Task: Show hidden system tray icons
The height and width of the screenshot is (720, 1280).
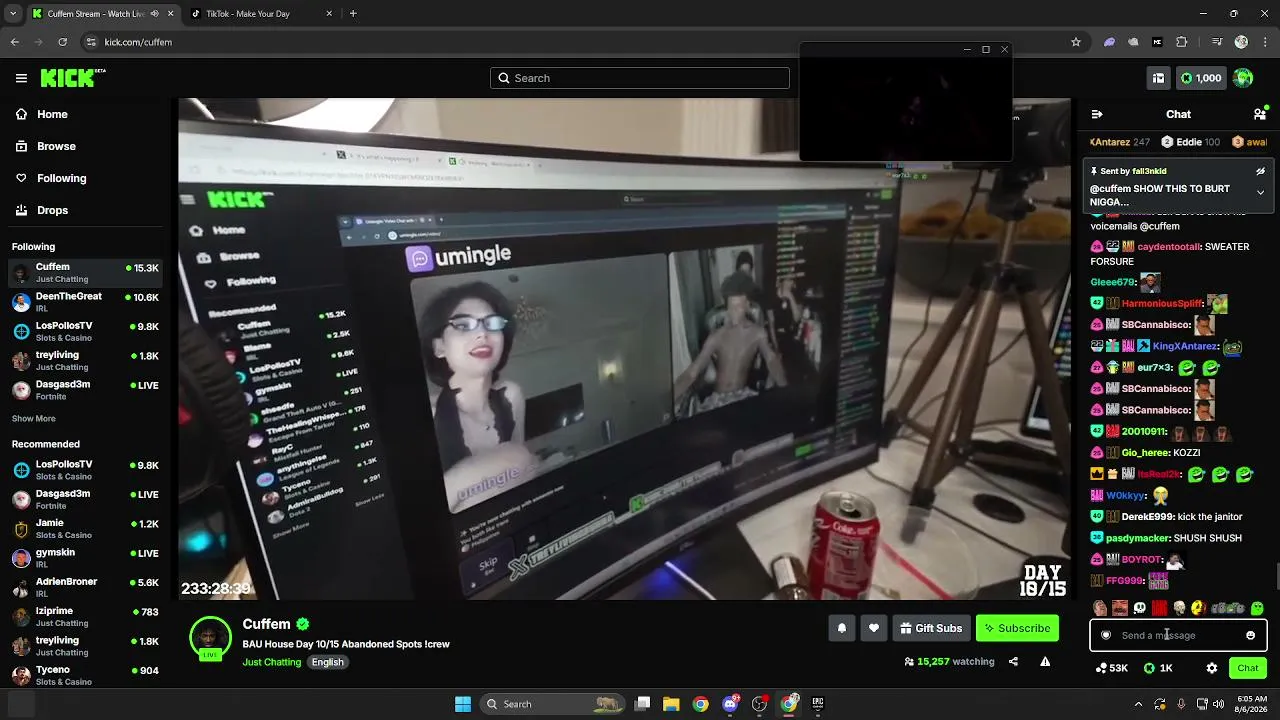Action: click(1138, 704)
